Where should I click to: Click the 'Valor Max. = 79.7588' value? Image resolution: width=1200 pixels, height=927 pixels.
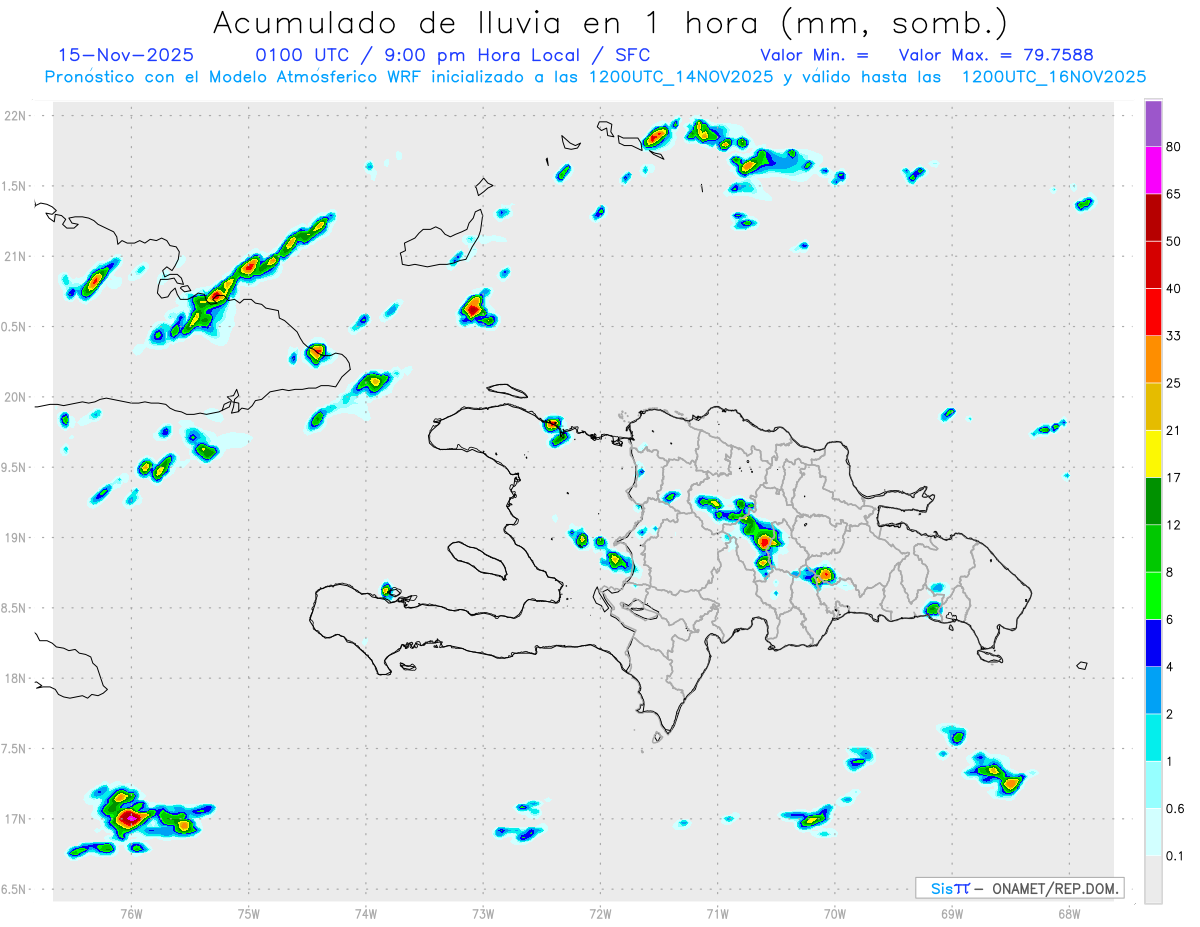pyautogui.click(x=996, y=55)
